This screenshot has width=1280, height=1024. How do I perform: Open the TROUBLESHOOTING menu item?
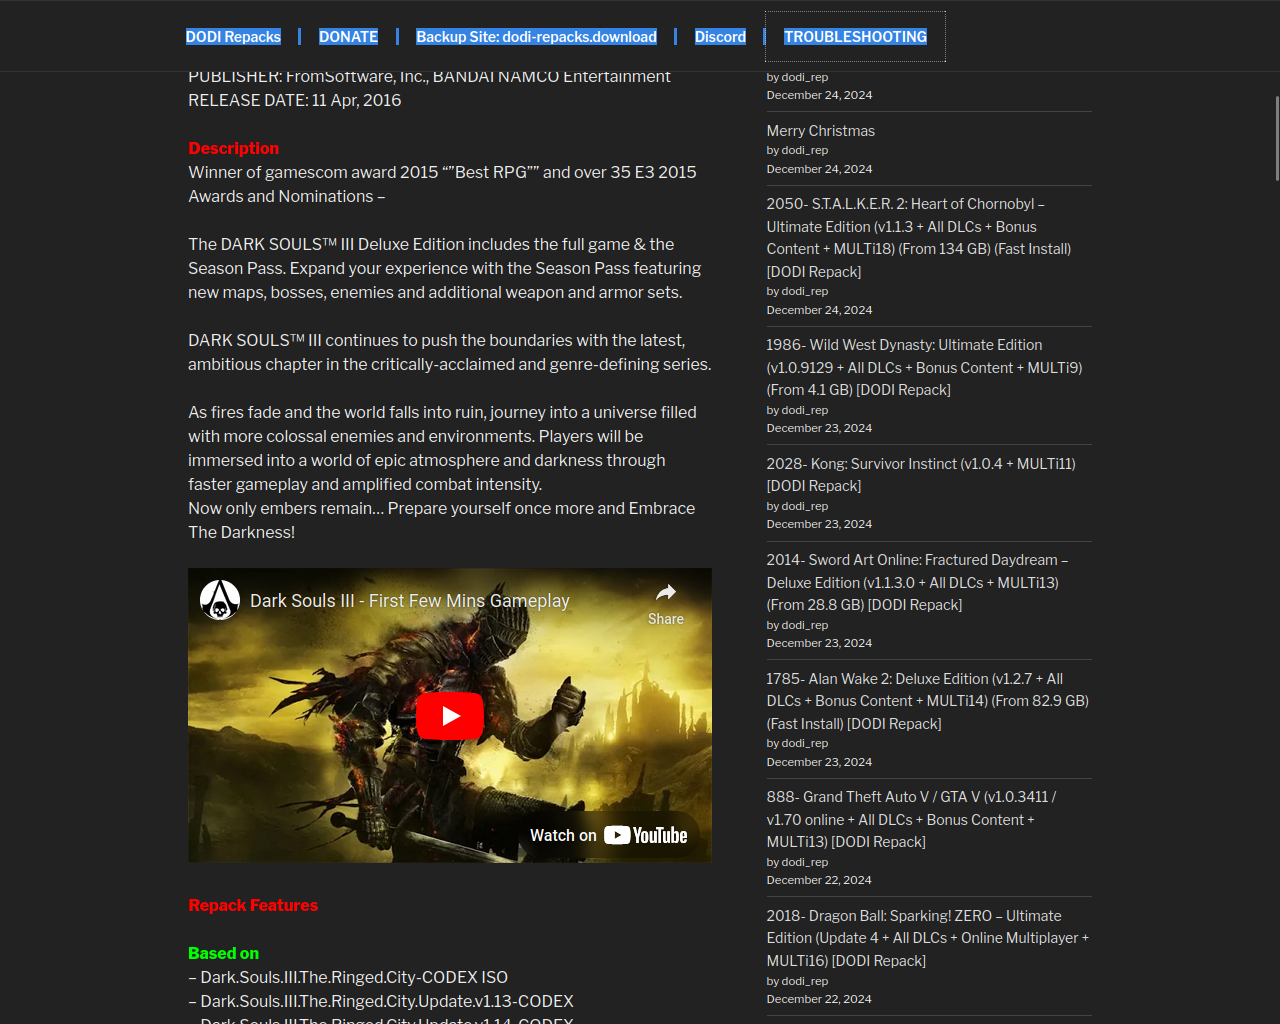(x=855, y=37)
